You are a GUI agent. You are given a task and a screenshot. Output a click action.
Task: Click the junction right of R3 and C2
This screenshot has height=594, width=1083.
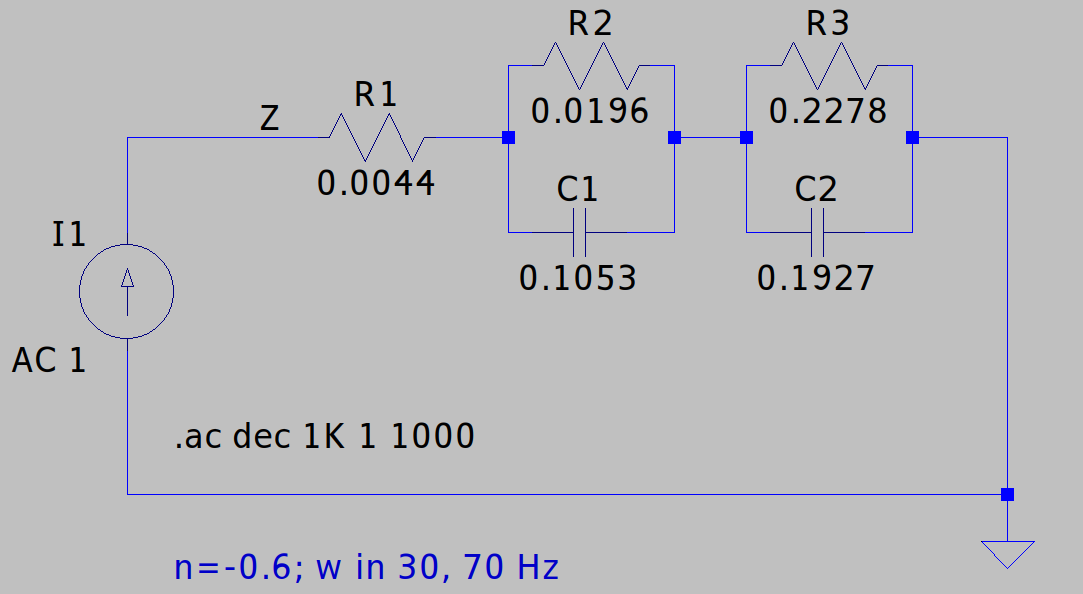point(912,138)
